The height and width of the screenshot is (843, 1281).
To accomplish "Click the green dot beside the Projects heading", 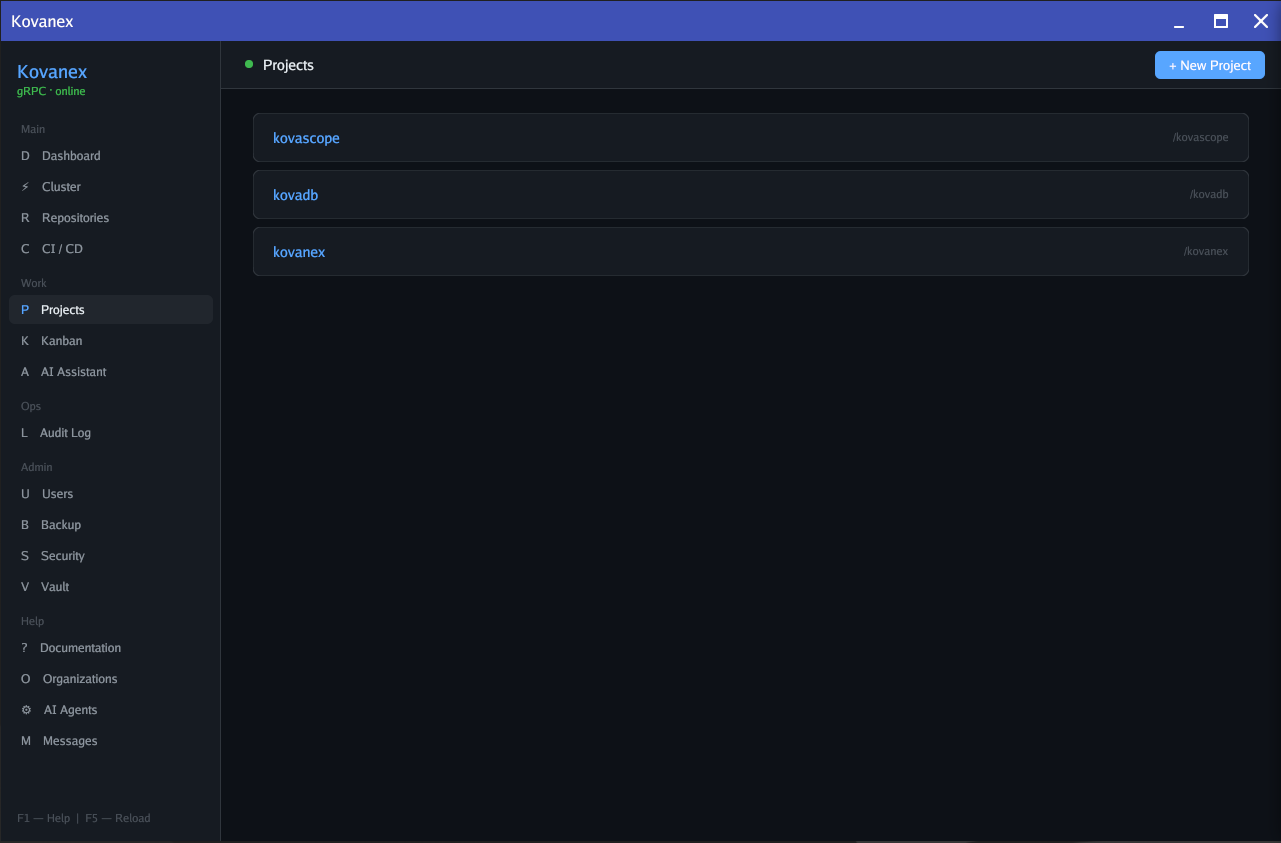I will (248, 64).
